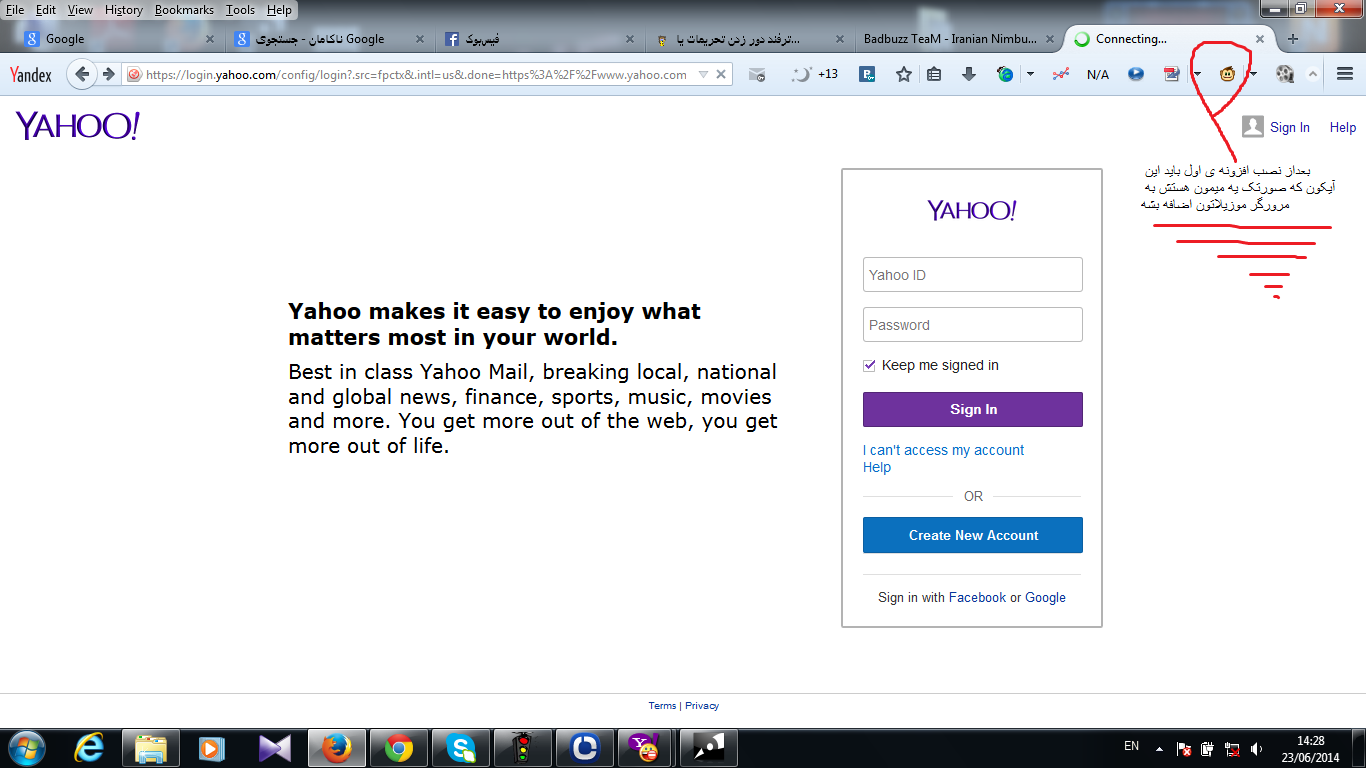This screenshot has height=768, width=1366.
Task: Sign in with Facebook link
Action: tap(977, 597)
